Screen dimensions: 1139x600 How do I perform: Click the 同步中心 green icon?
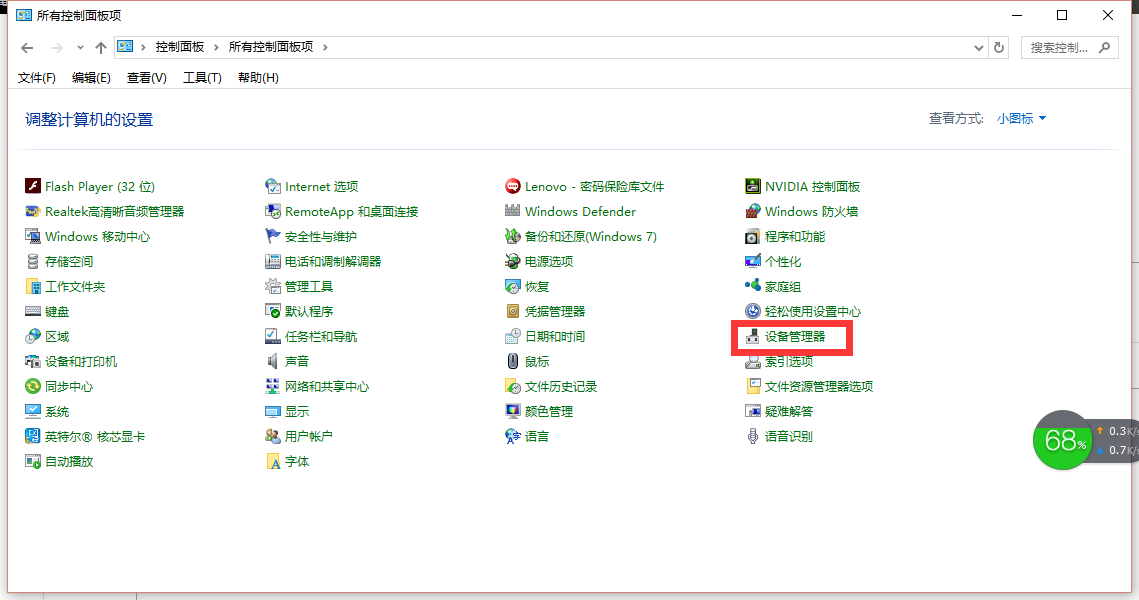click(33, 386)
